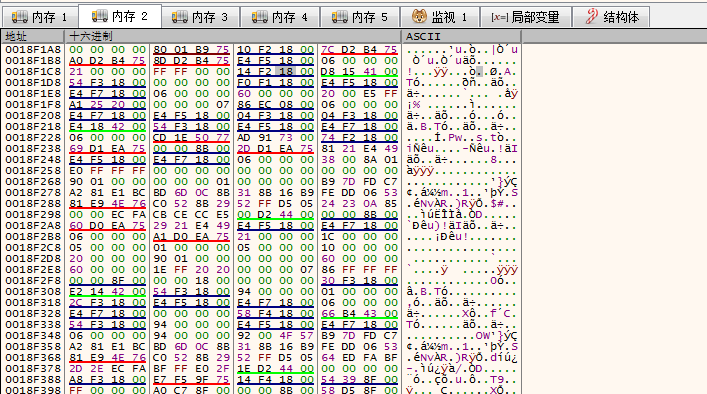Click hex value 20 00 E5 FF
The image size is (707, 394).
[359, 93]
